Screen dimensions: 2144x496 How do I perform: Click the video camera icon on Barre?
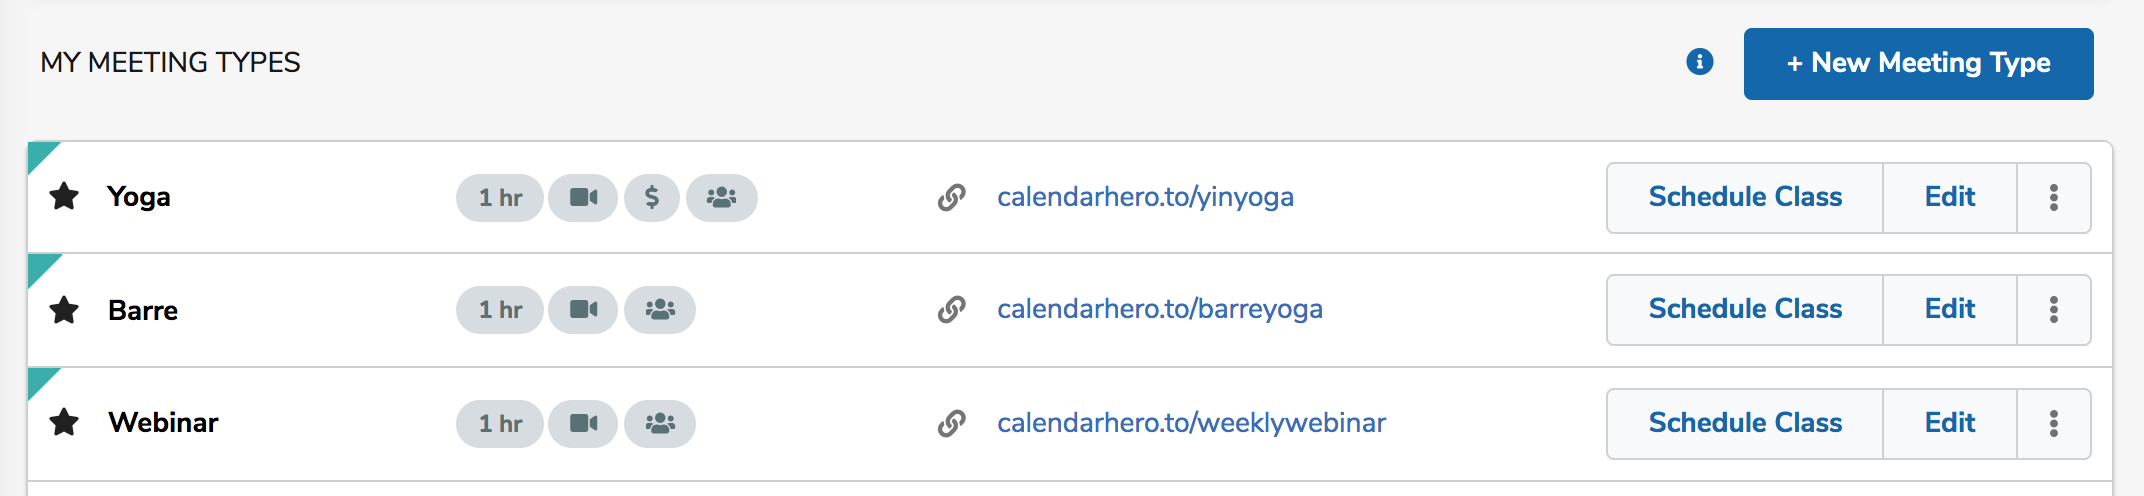583,310
